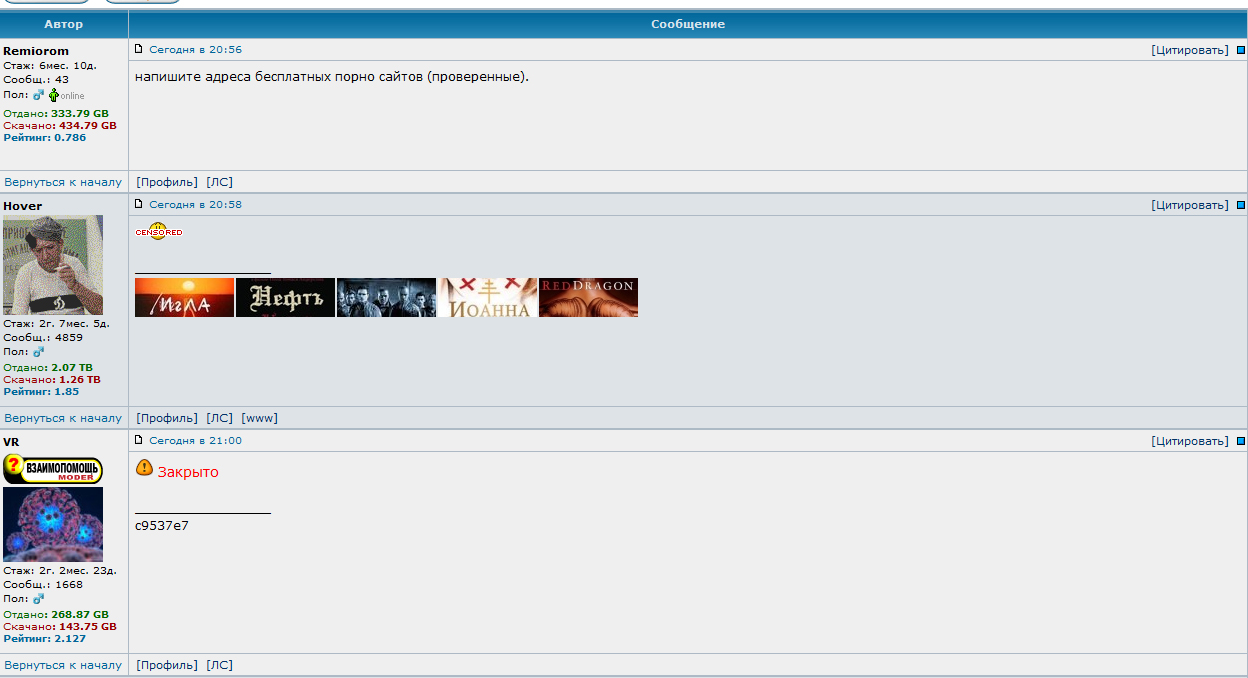
Task: Quote VR's post with Цитировать
Action: [x=1190, y=441]
